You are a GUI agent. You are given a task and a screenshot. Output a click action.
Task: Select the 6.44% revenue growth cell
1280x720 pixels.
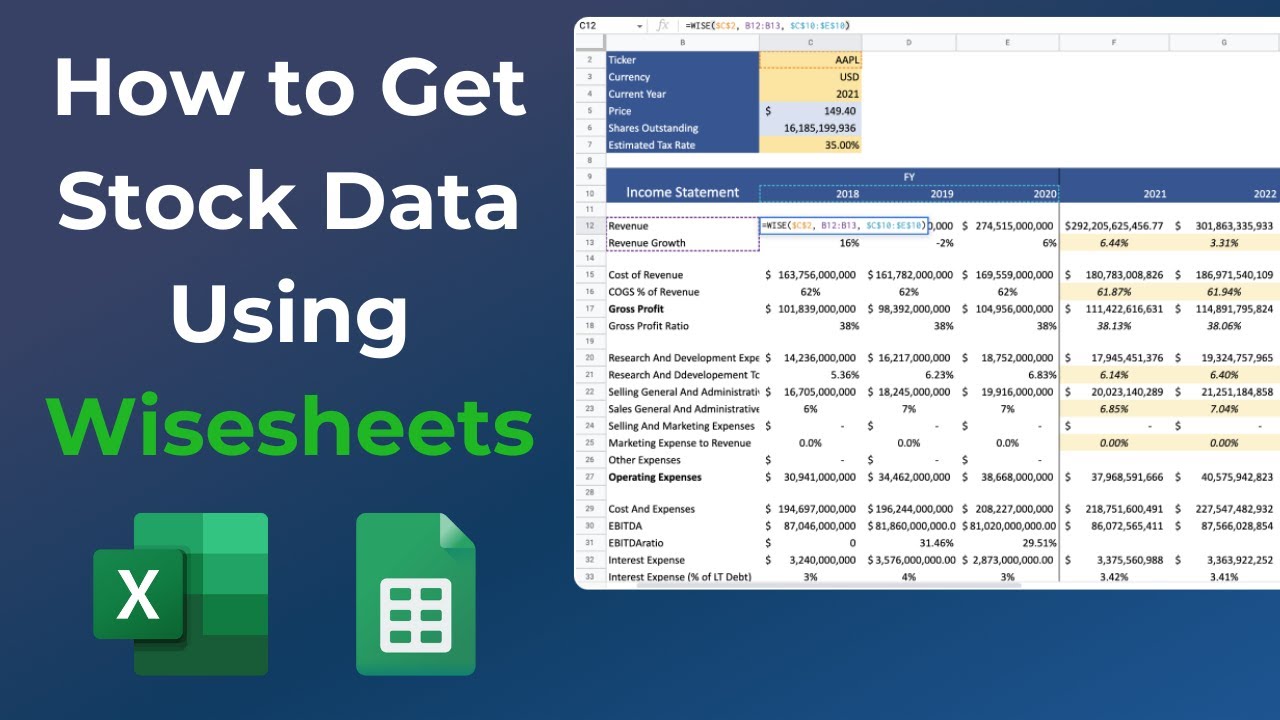(x=1114, y=243)
